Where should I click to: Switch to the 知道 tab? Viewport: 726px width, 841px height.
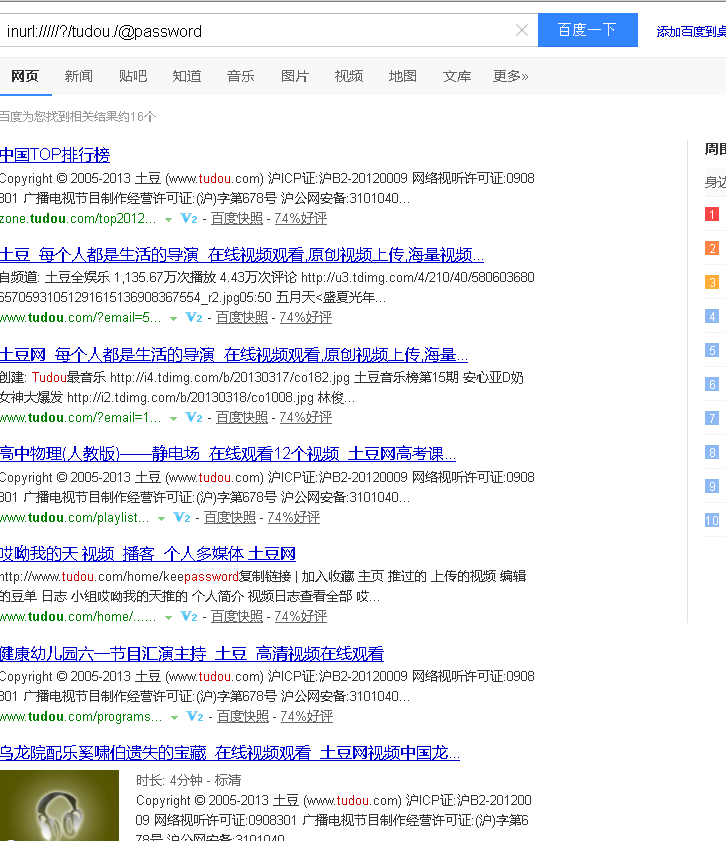[187, 76]
